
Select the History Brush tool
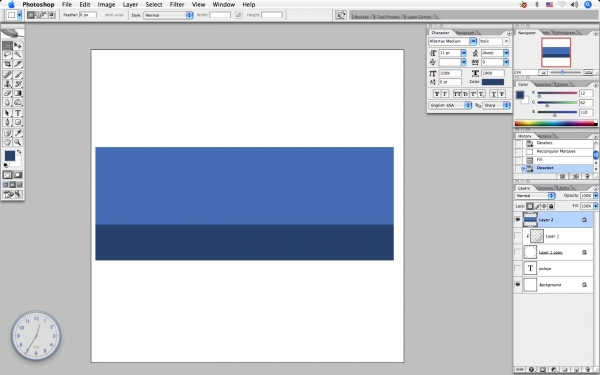point(18,84)
